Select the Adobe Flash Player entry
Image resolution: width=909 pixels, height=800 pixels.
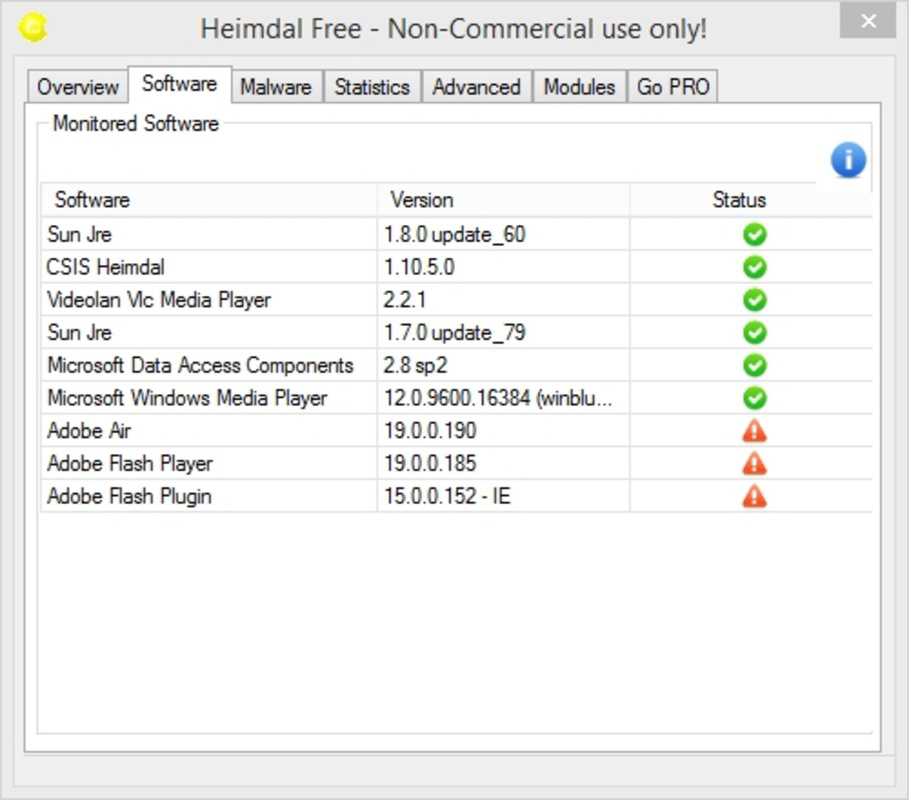130,464
